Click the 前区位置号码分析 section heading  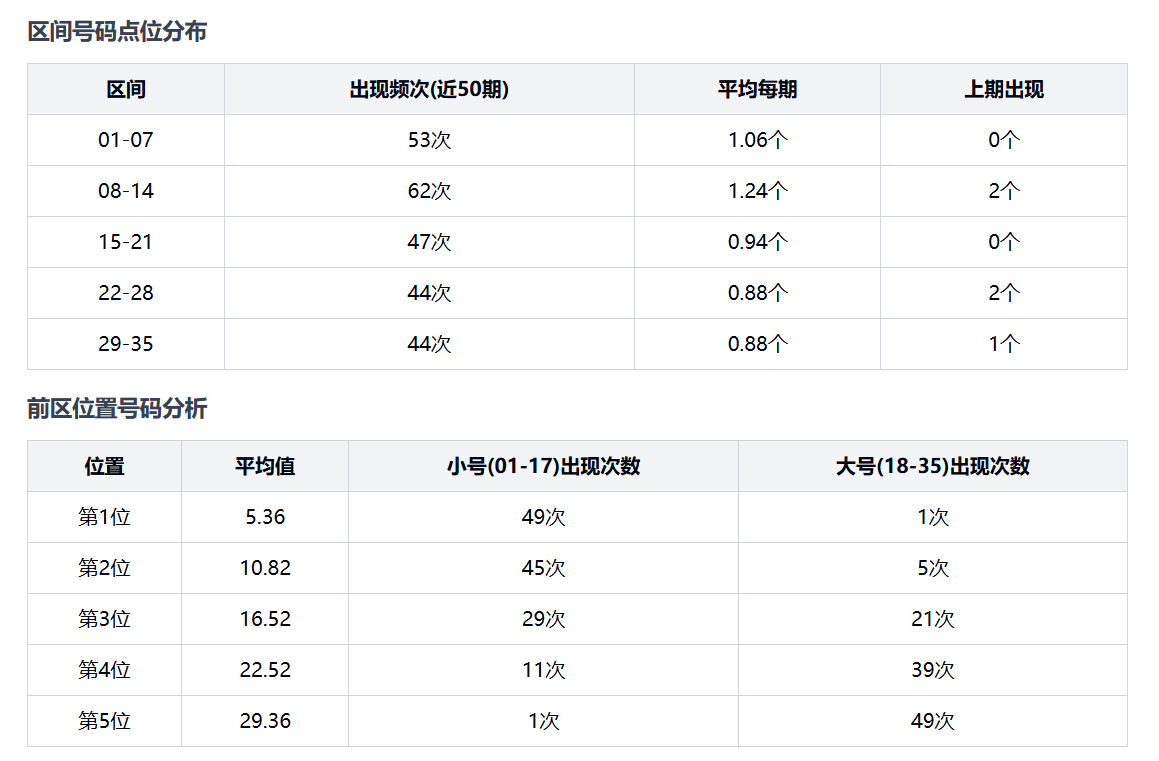[117, 408]
